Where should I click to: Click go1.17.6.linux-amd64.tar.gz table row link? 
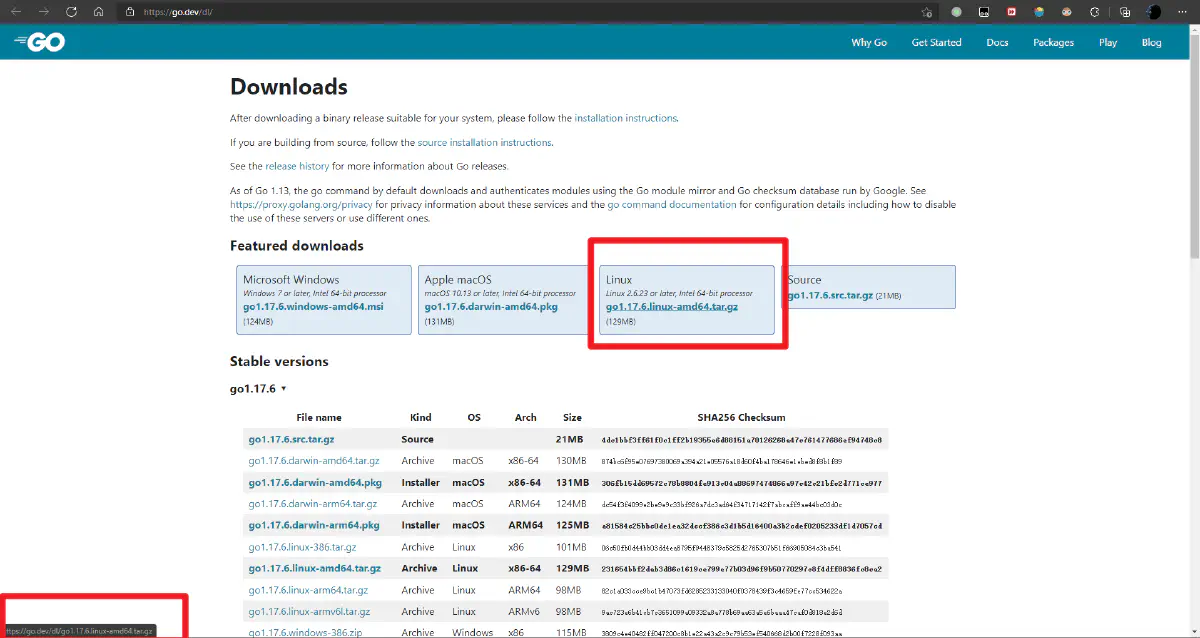point(315,568)
